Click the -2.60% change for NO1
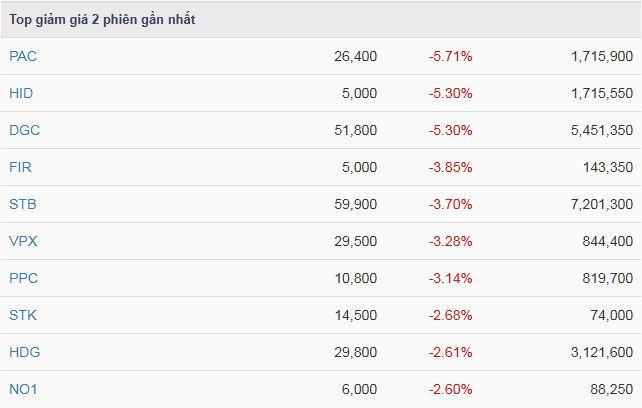 (450, 389)
